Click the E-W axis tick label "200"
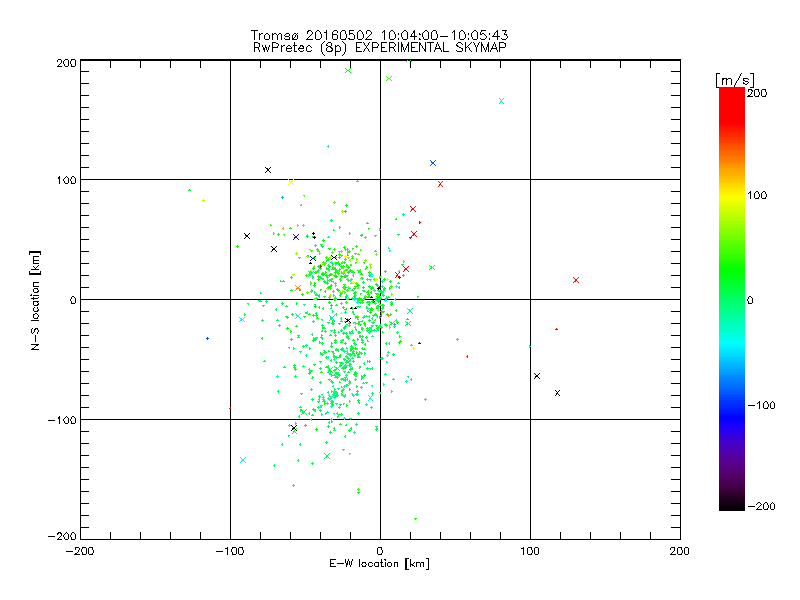This screenshot has width=800, height=600. (680, 551)
